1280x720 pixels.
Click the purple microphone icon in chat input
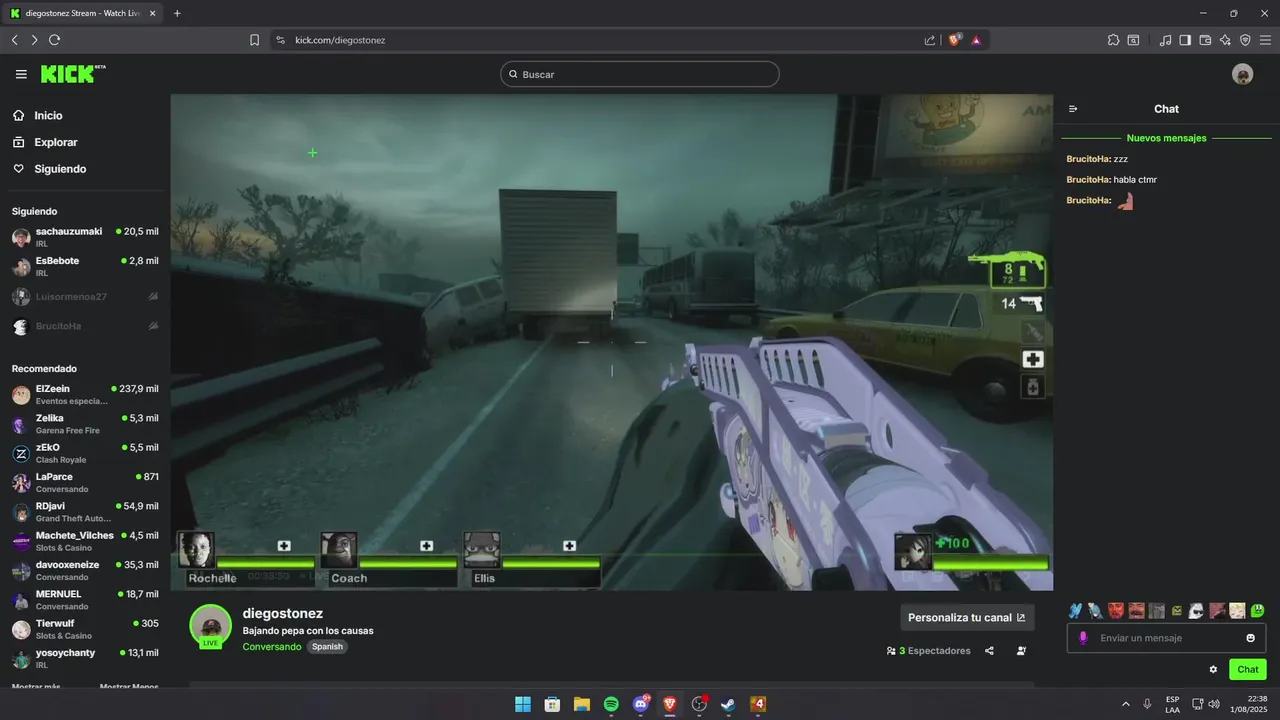pyautogui.click(x=1083, y=638)
